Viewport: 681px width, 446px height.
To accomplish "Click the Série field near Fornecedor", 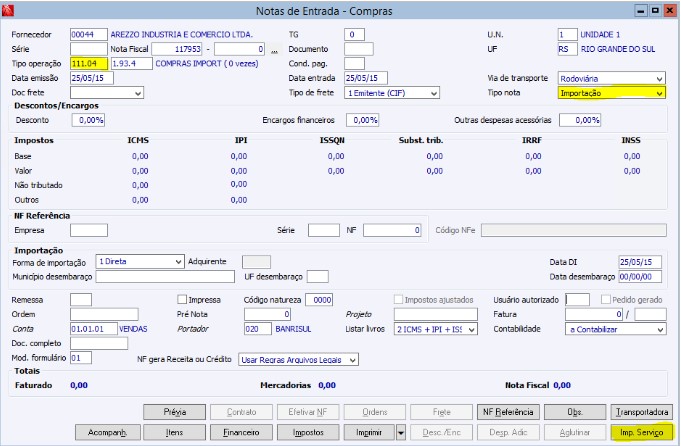I will click(89, 49).
